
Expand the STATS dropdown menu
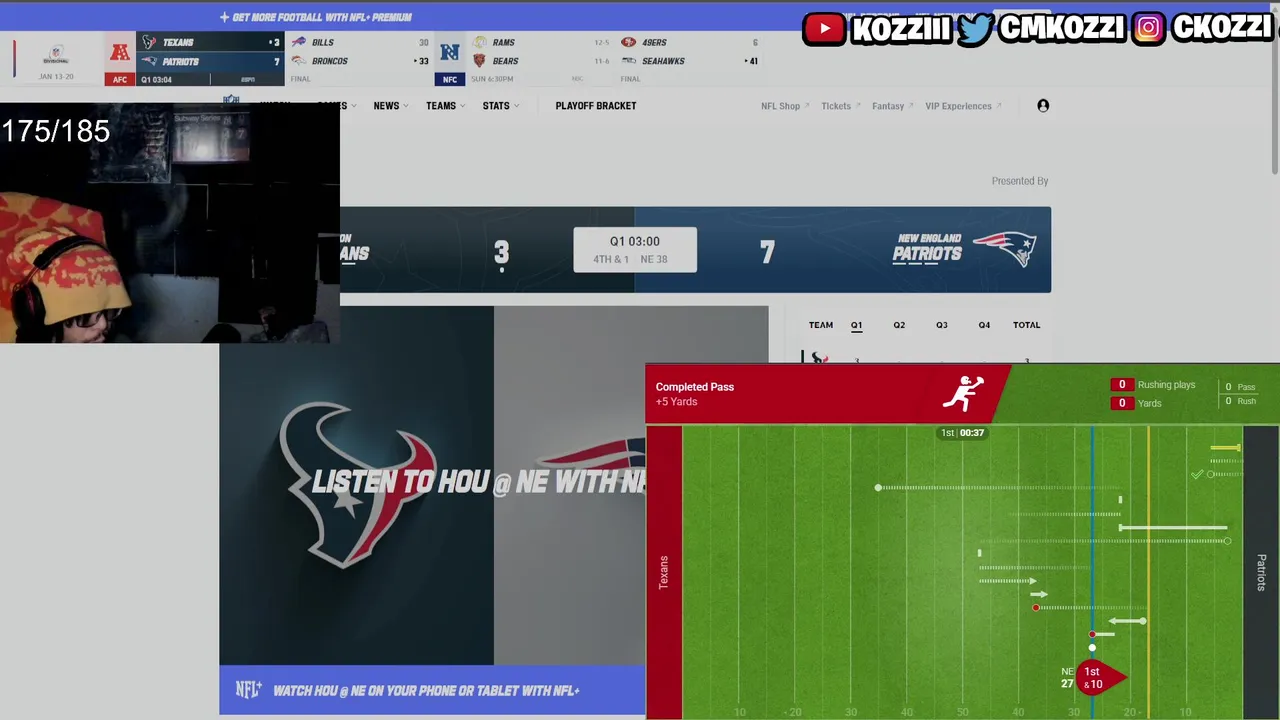pos(500,106)
